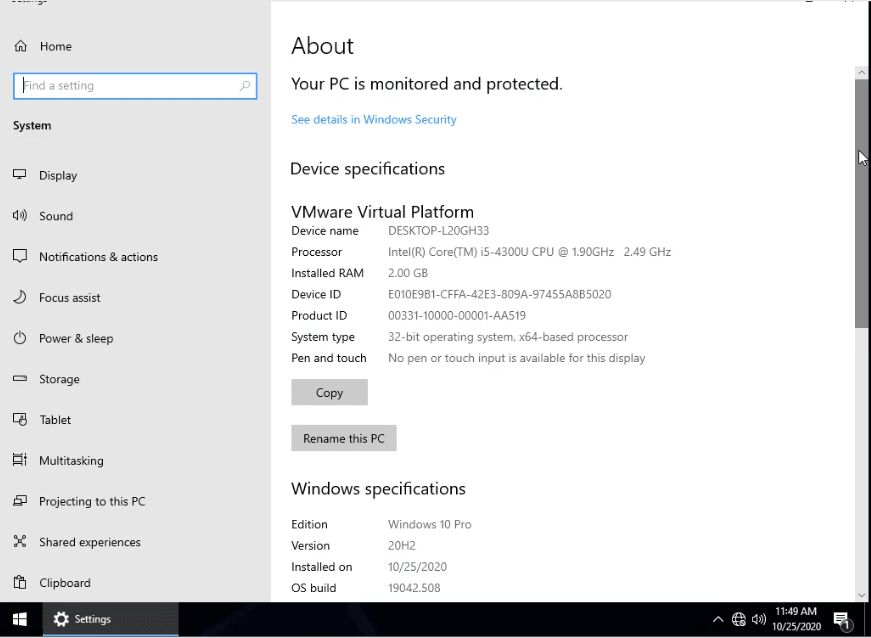Click the Display monitor icon
Screen dimensions: 871x638
(19, 174)
